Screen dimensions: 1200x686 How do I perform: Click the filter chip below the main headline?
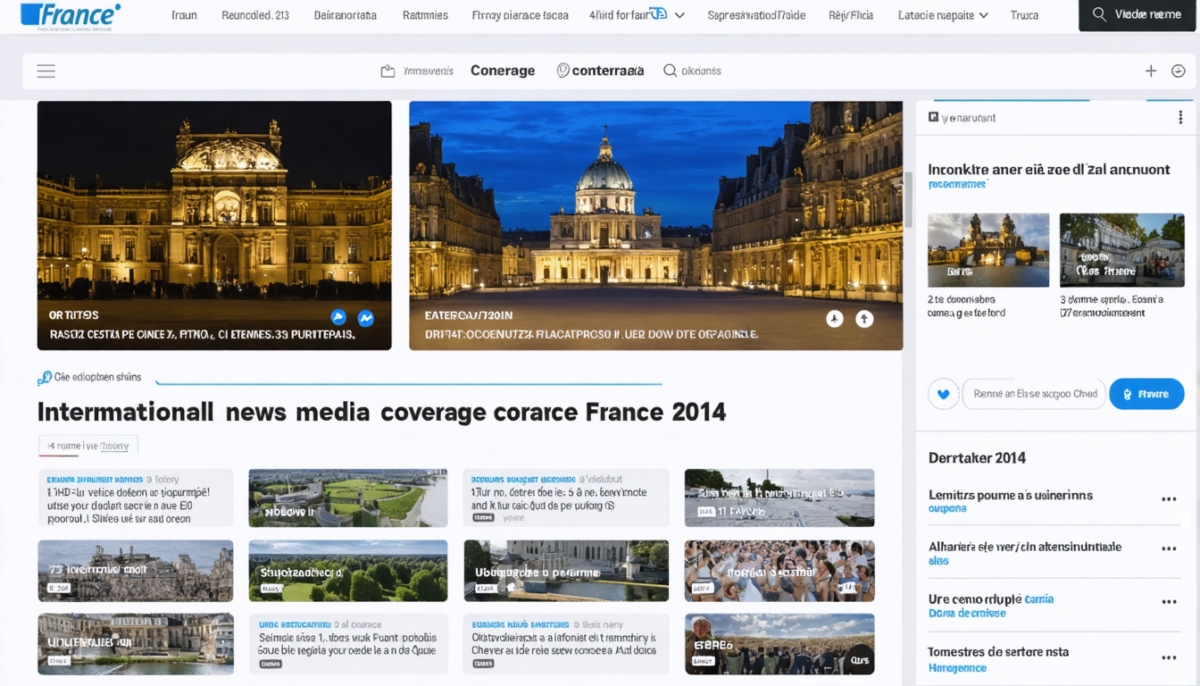pyautogui.click(x=88, y=445)
